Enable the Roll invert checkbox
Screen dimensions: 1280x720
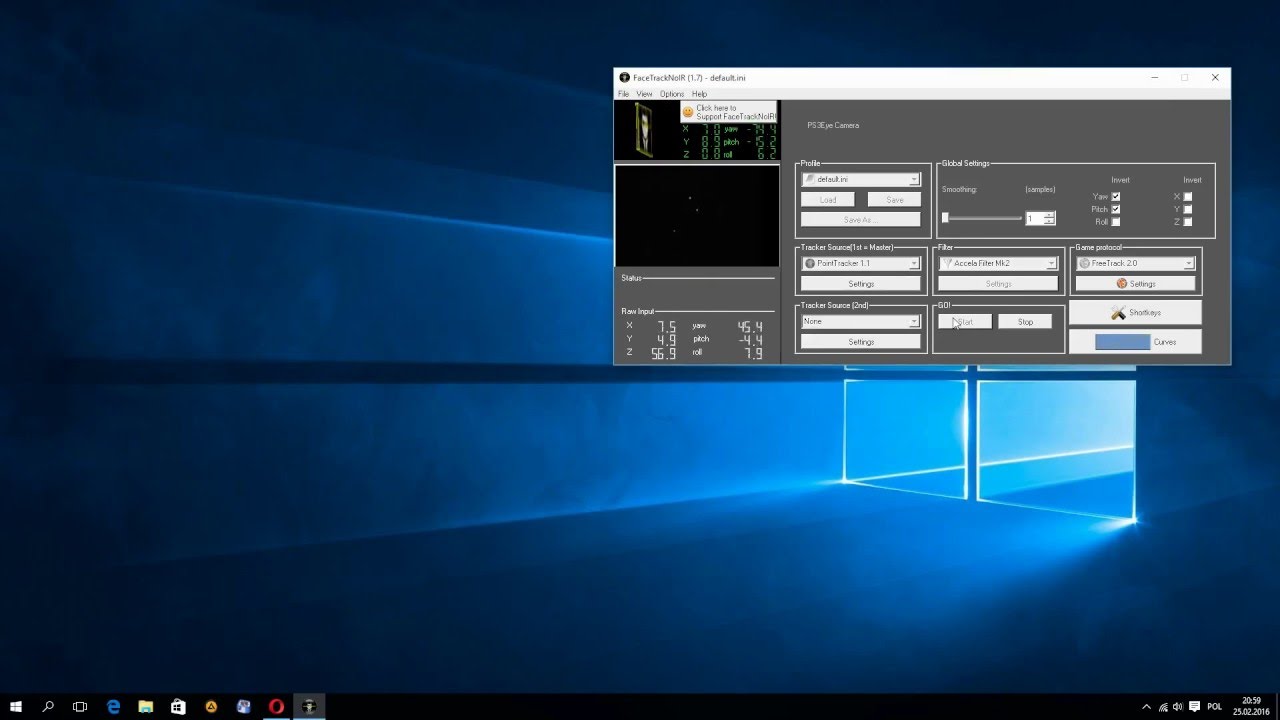click(1116, 222)
